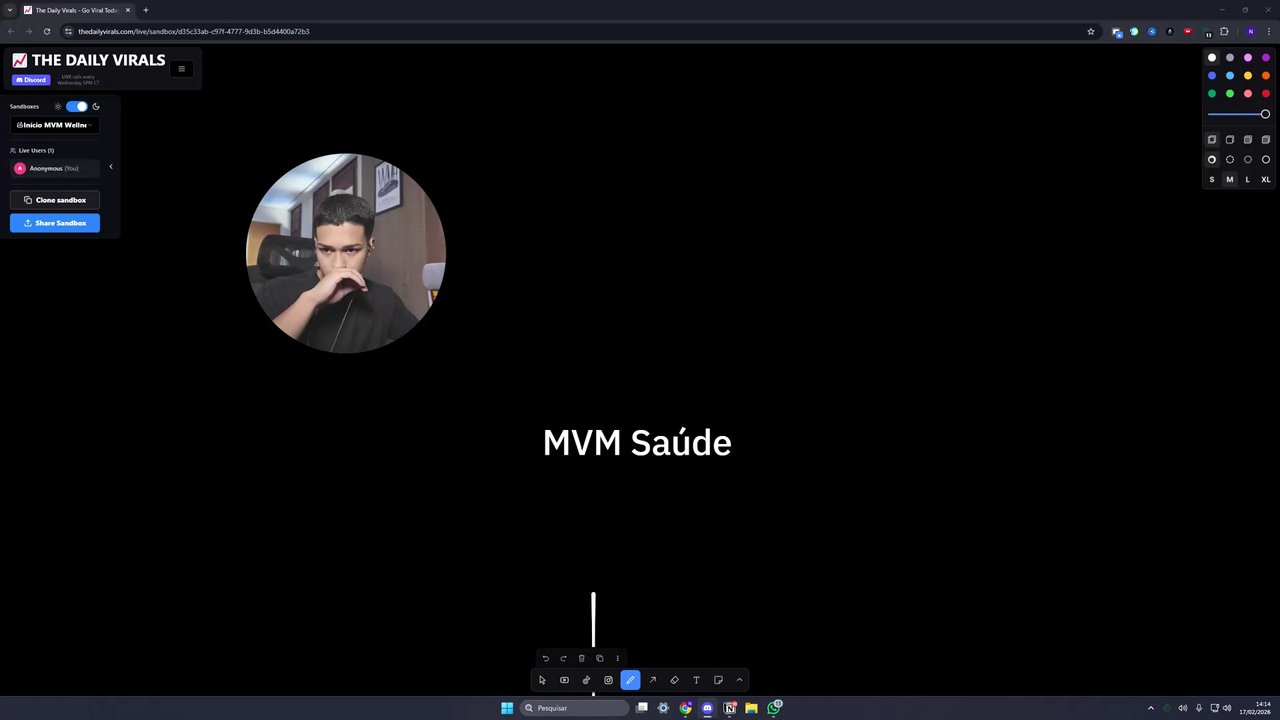Click The Daily Virals logo
Screen dimensions: 1280x720
pos(88,60)
